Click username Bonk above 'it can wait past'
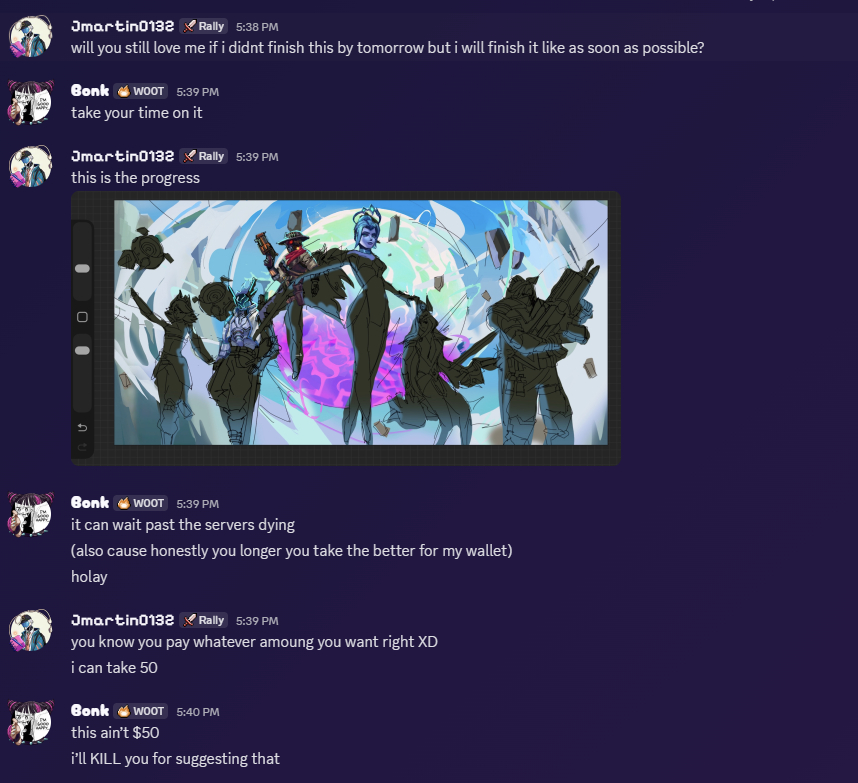Screen dimensions: 858x783 click(x=90, y=503)
